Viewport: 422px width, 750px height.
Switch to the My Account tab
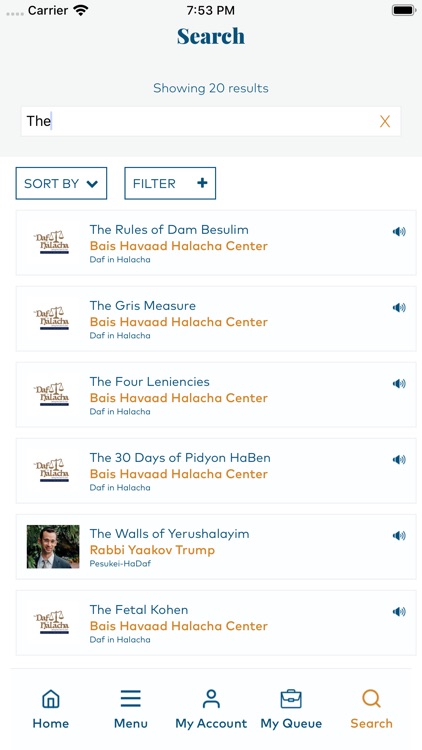(211, 709)
